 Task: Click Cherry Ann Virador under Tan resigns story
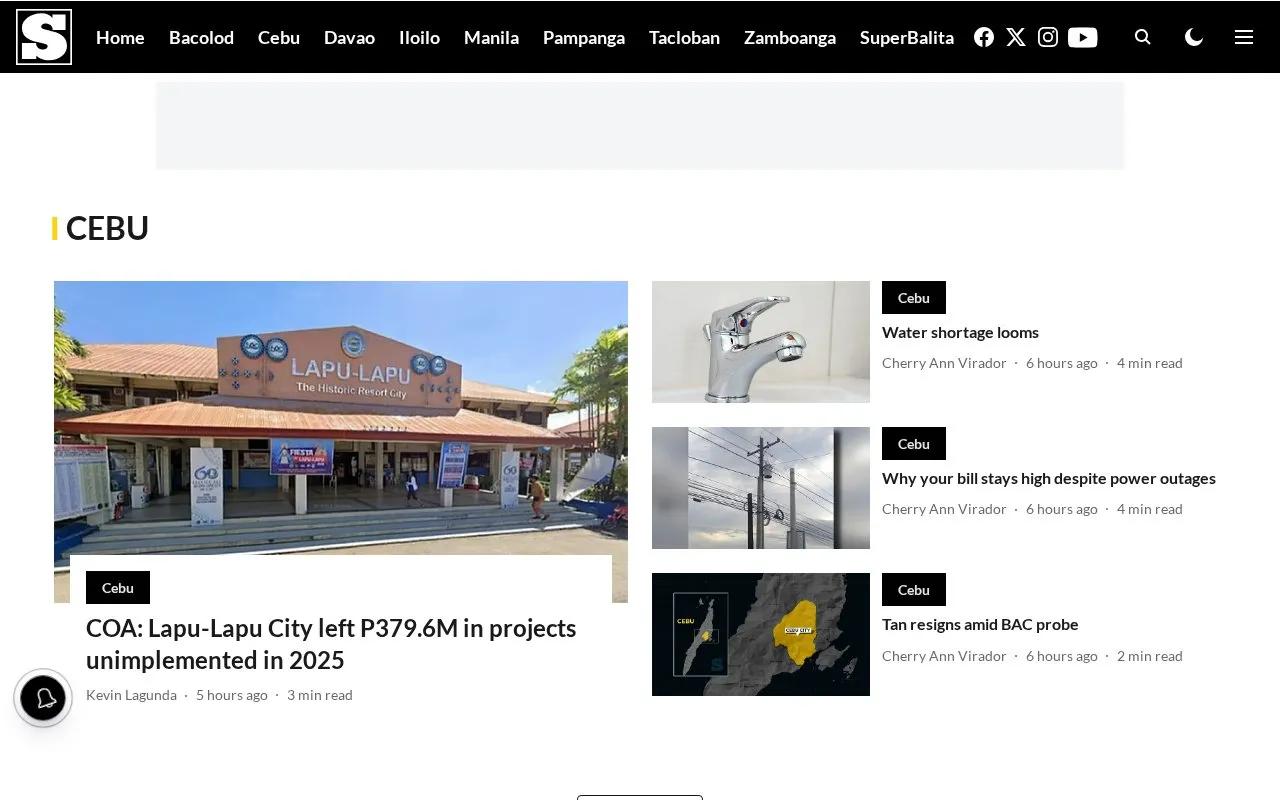(944, 656)
